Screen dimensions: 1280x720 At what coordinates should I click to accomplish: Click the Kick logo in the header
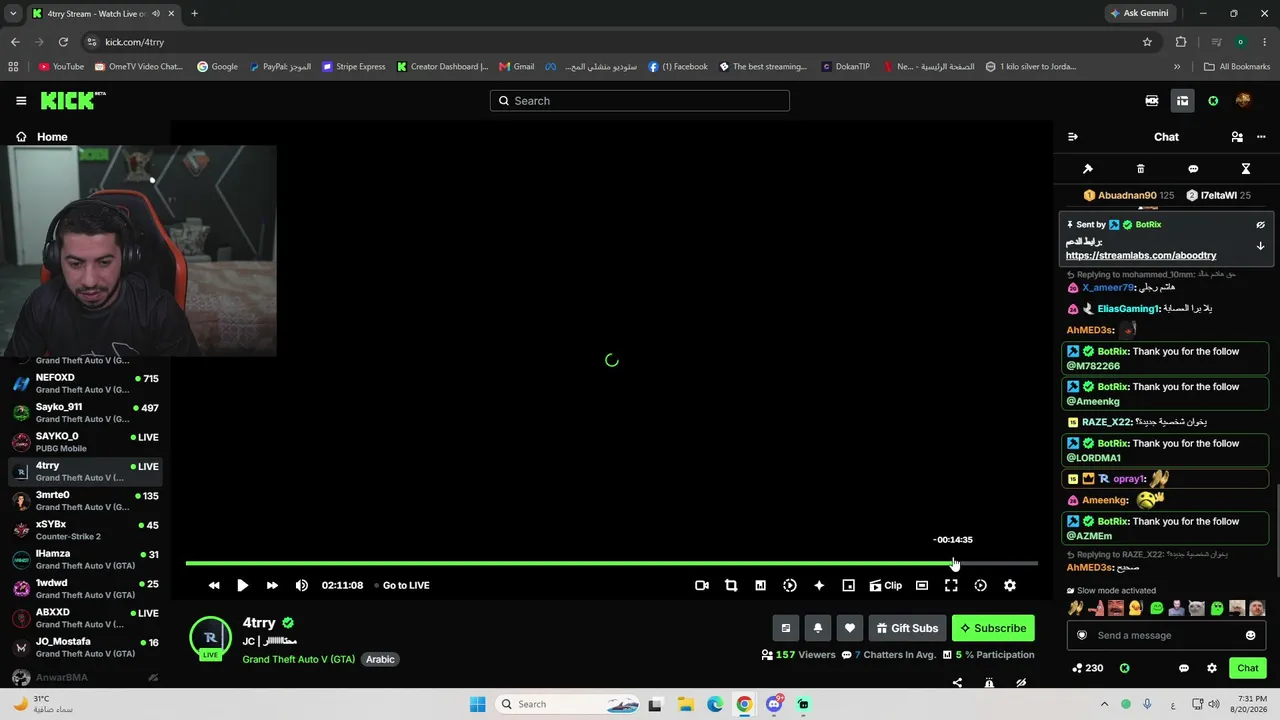(x=73, y=100)
